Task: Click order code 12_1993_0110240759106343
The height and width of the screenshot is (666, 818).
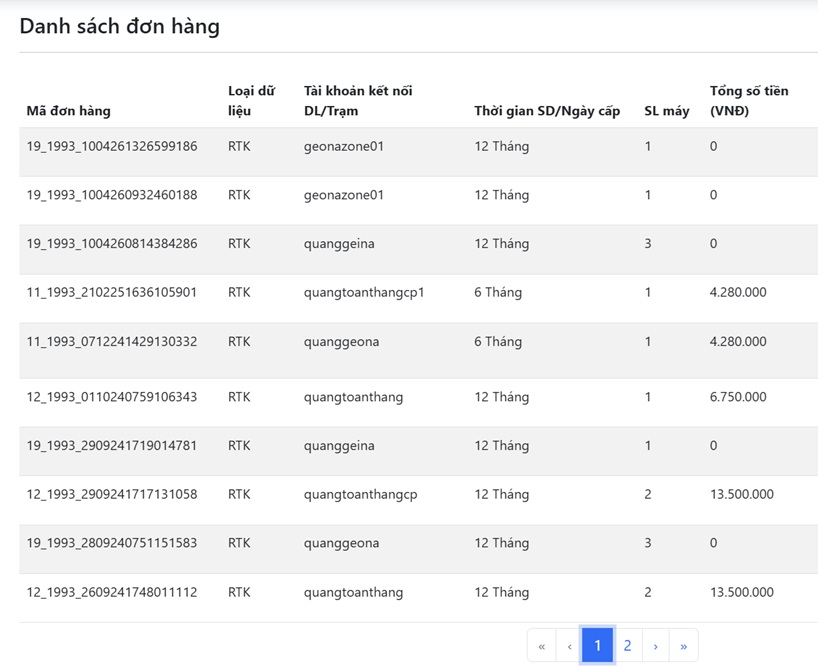Action: (112, 397)
